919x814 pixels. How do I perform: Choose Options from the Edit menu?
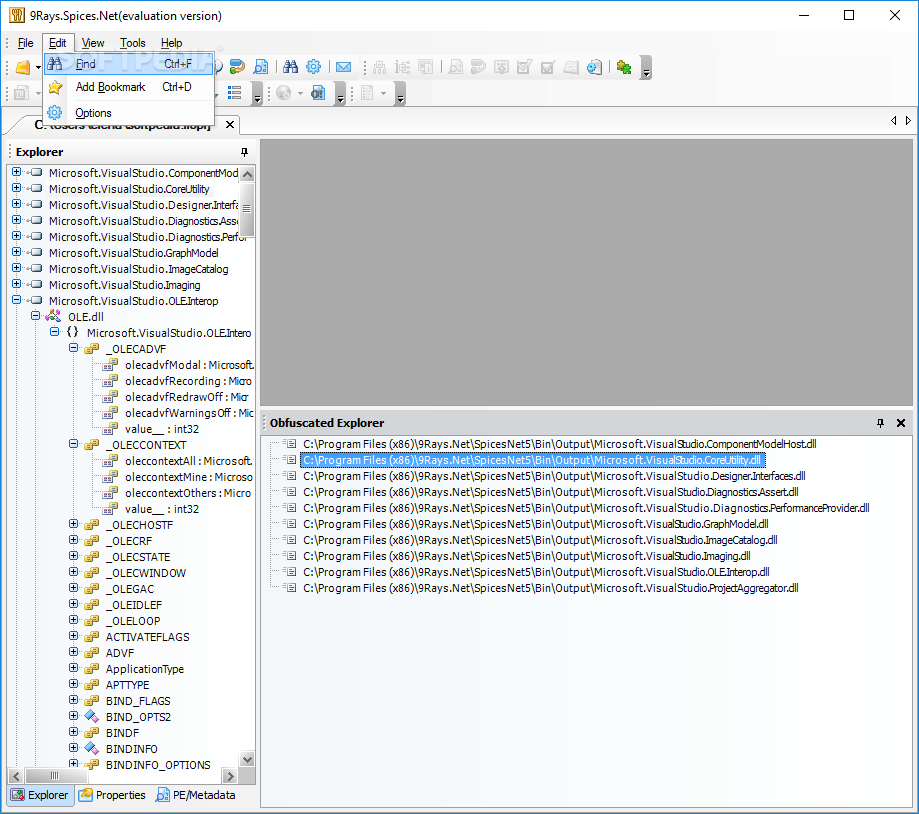pyautogui.click(x=129, y=113)
